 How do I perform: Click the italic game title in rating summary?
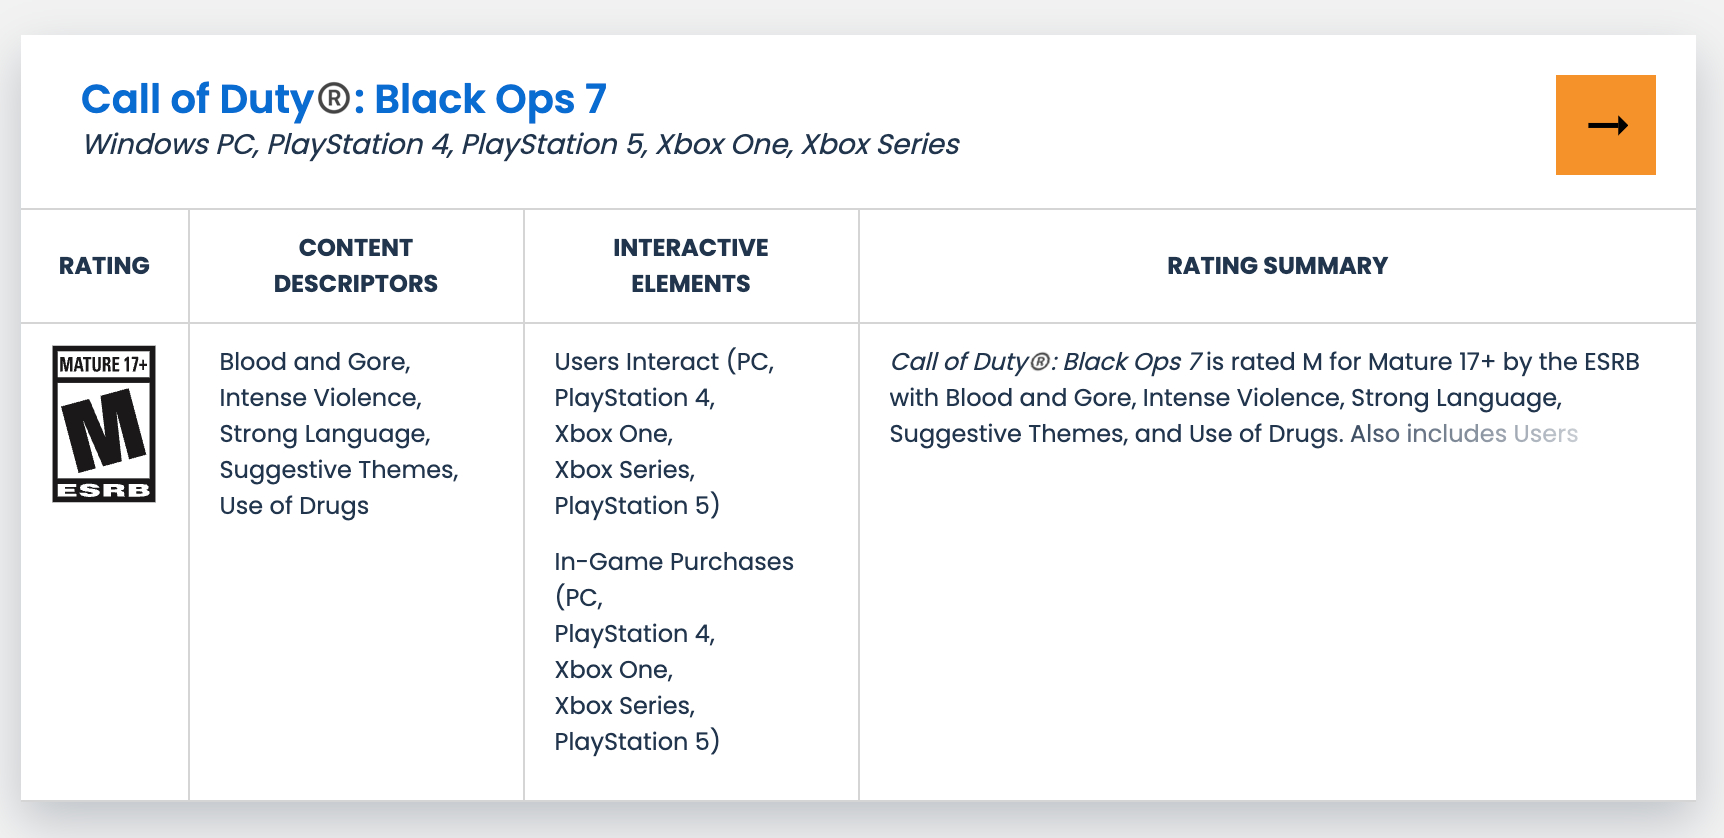tap(1045, 362)
